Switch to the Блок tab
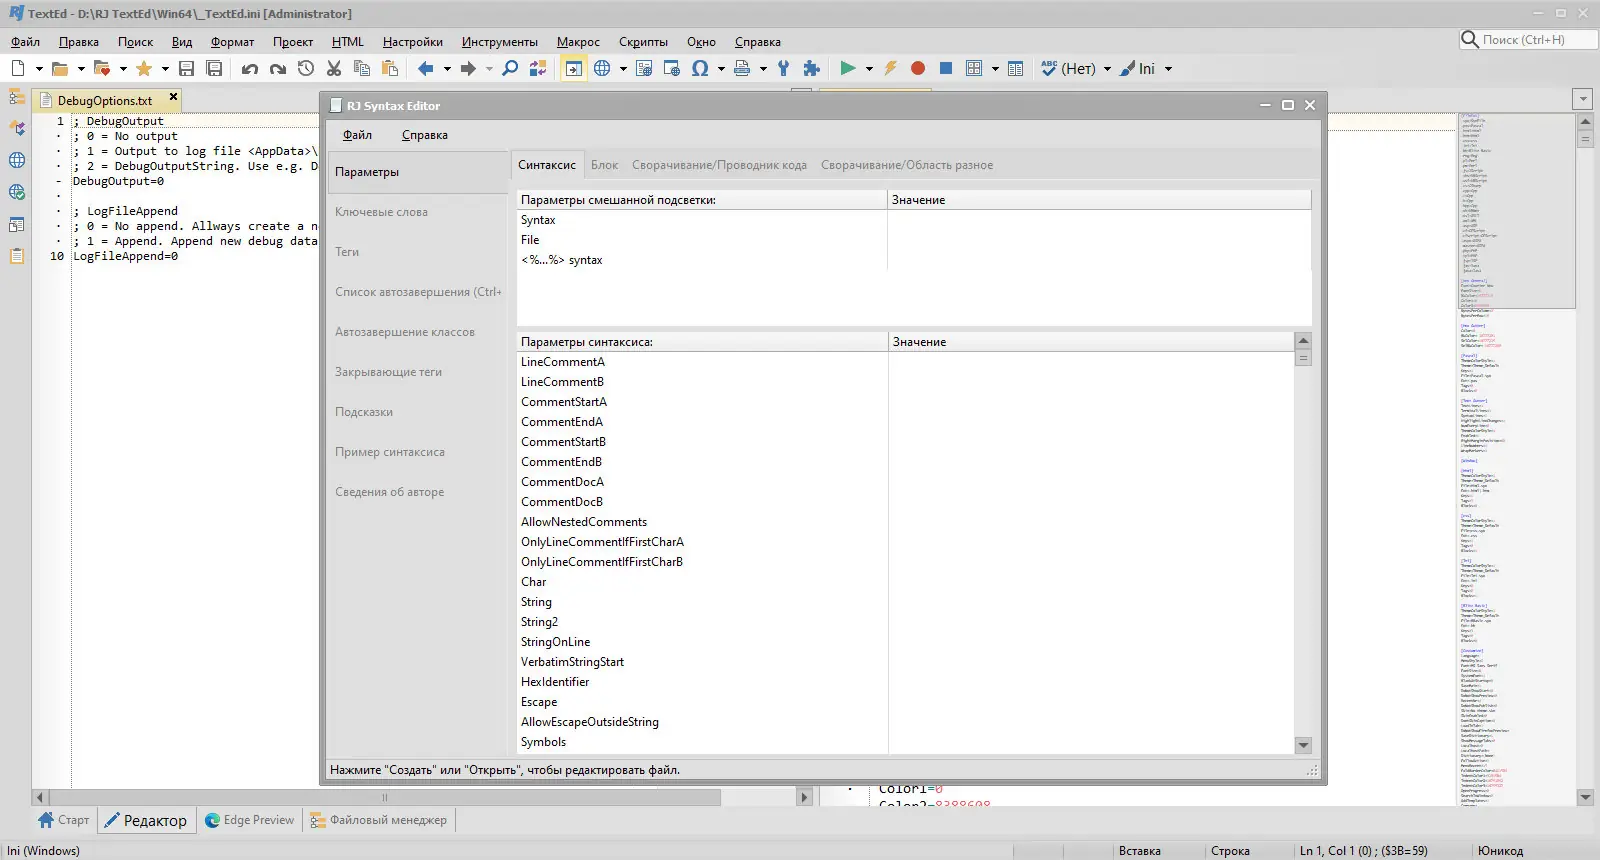The image size is (1600, 860). [x=604, y=165]
